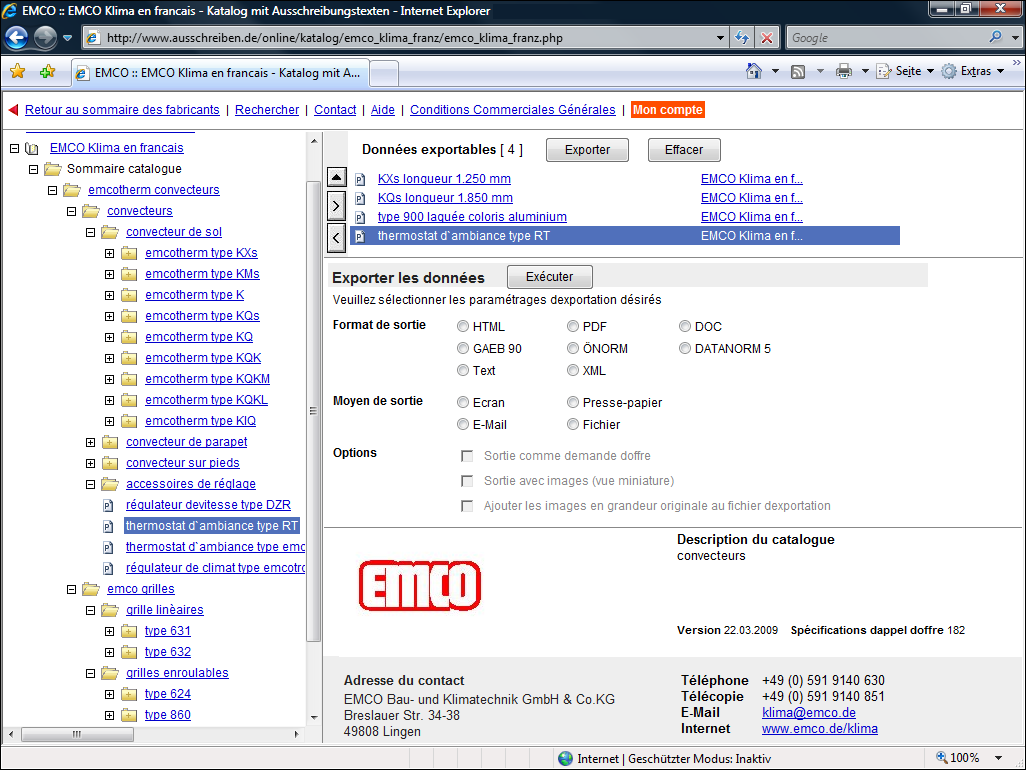This screenshot has height=770, width=1026.
Task: Open the Favorites star icon
Action: (17, 72)
